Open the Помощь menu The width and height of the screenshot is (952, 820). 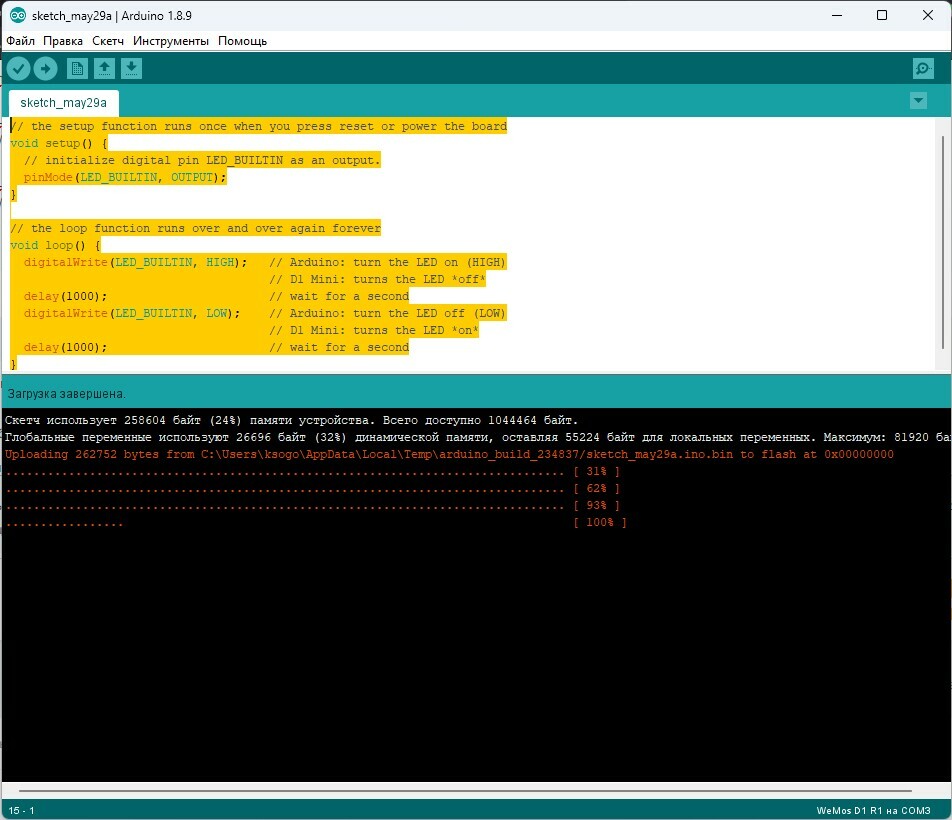pos(242,41)
